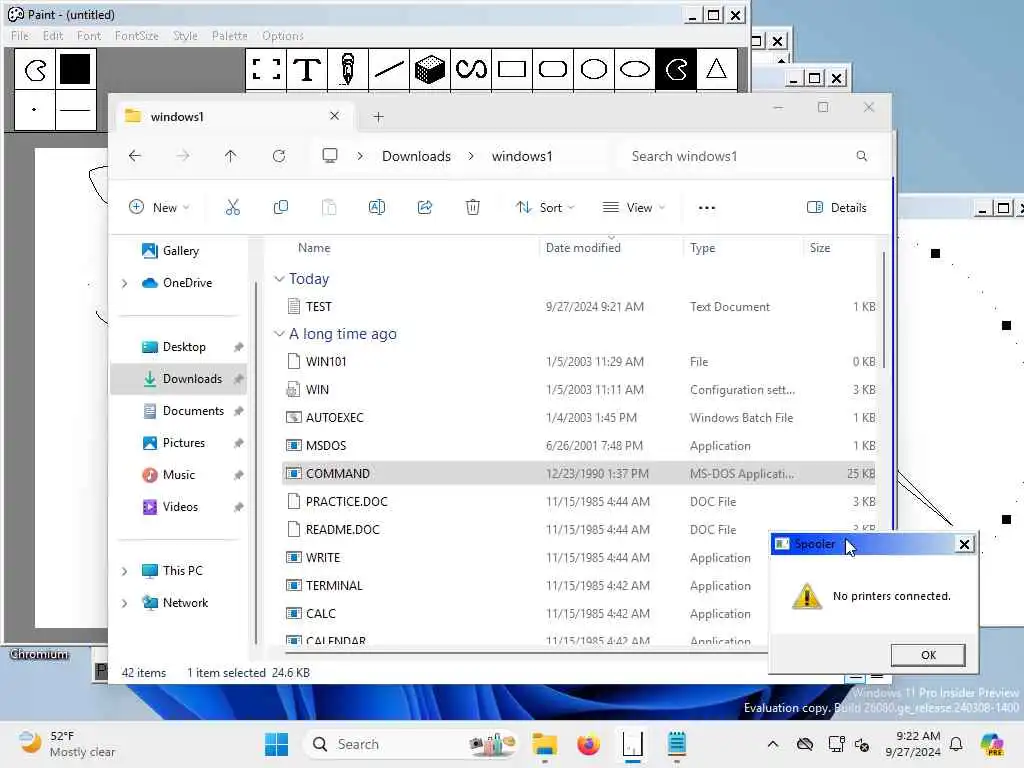The image size is (1024, 768).
Task: Collapse the A long time ago group
Action: click(279, 334)
